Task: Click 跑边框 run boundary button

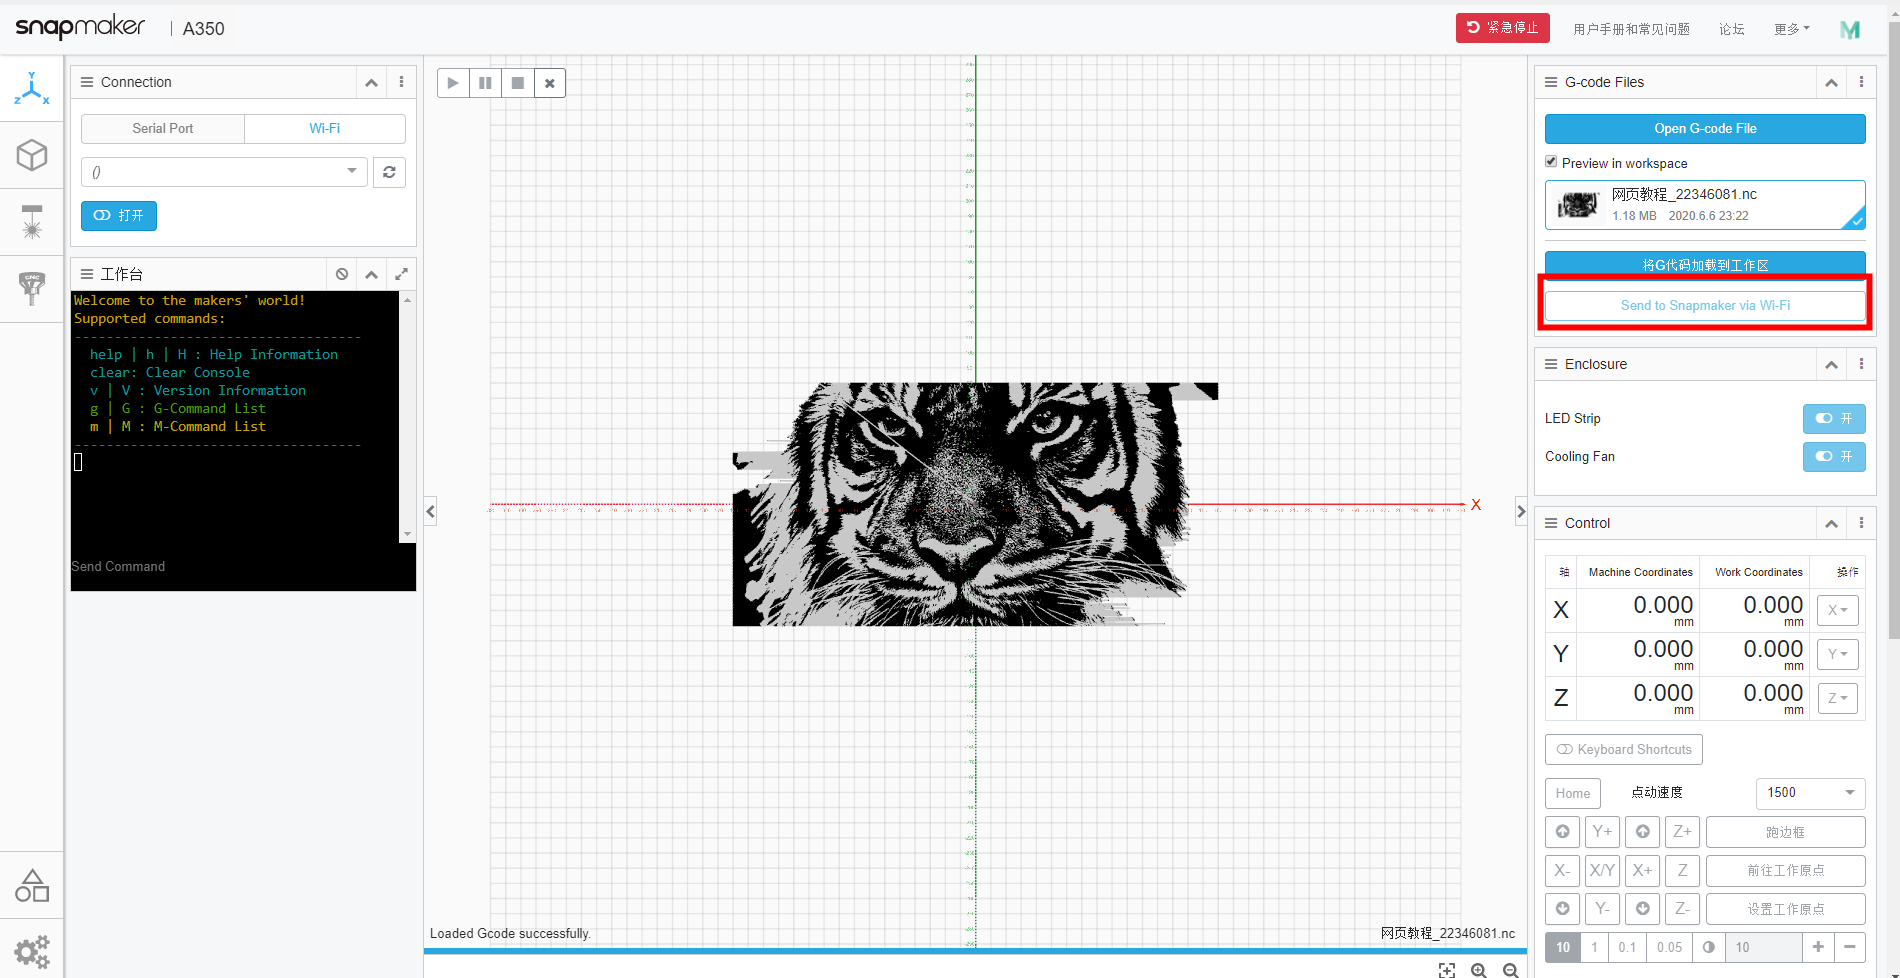Action: 1786,832
